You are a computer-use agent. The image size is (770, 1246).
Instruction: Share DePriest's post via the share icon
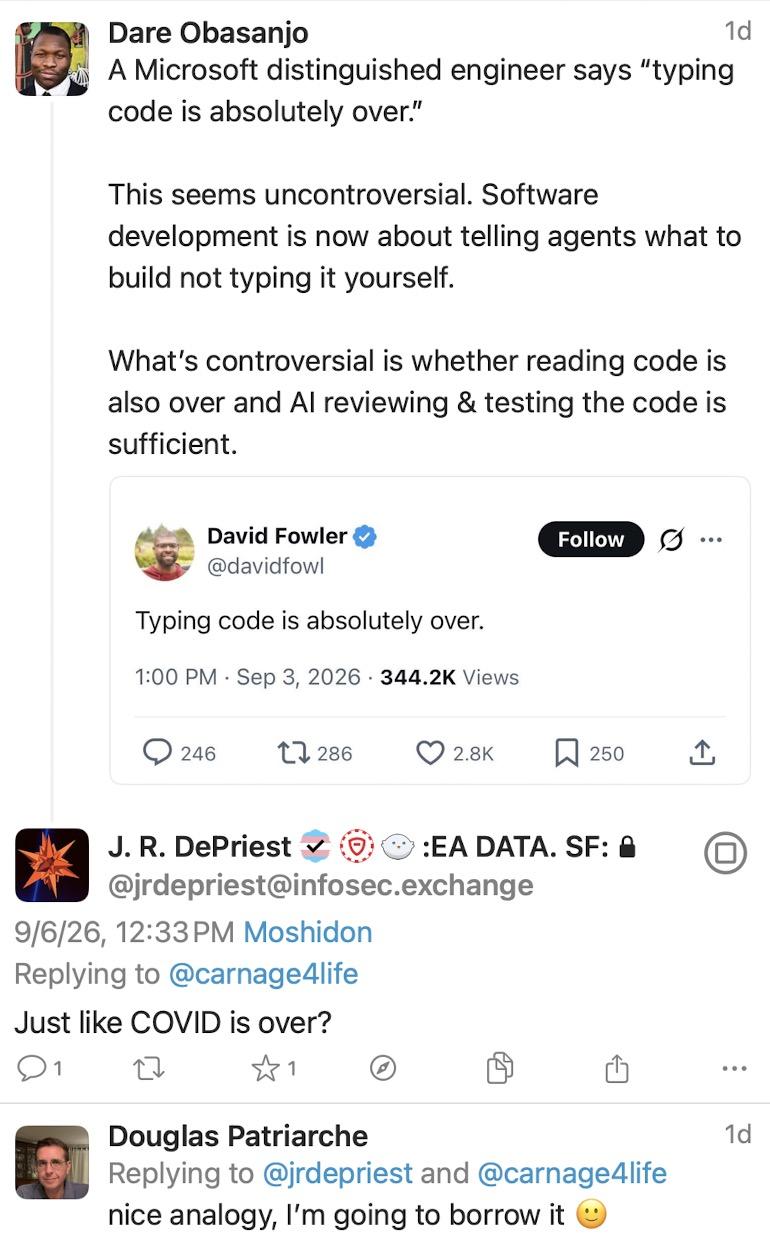pyautogui.click(x=617, y=1068)
